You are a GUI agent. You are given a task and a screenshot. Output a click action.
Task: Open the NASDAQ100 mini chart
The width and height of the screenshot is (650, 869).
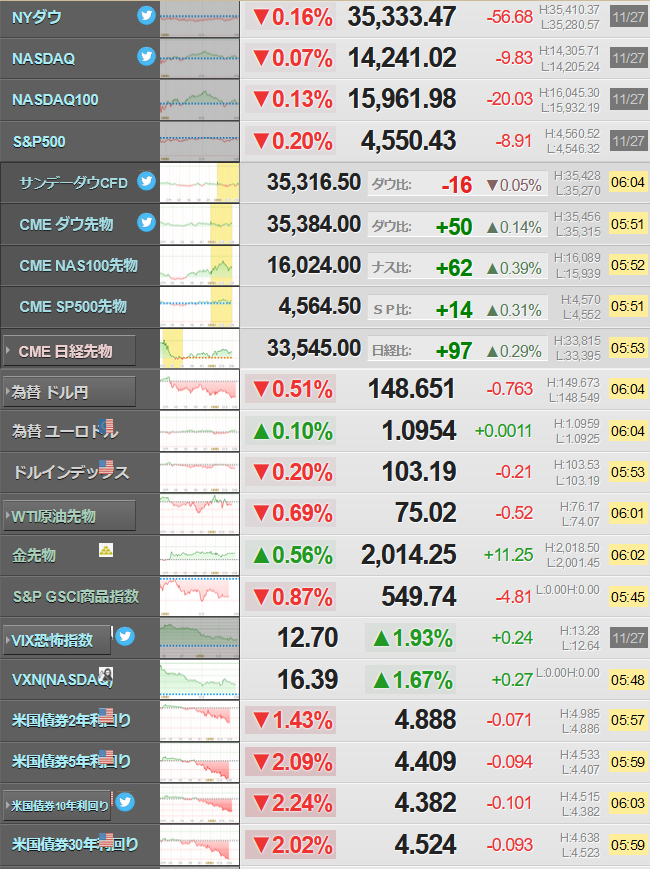(x=199, y=100)
